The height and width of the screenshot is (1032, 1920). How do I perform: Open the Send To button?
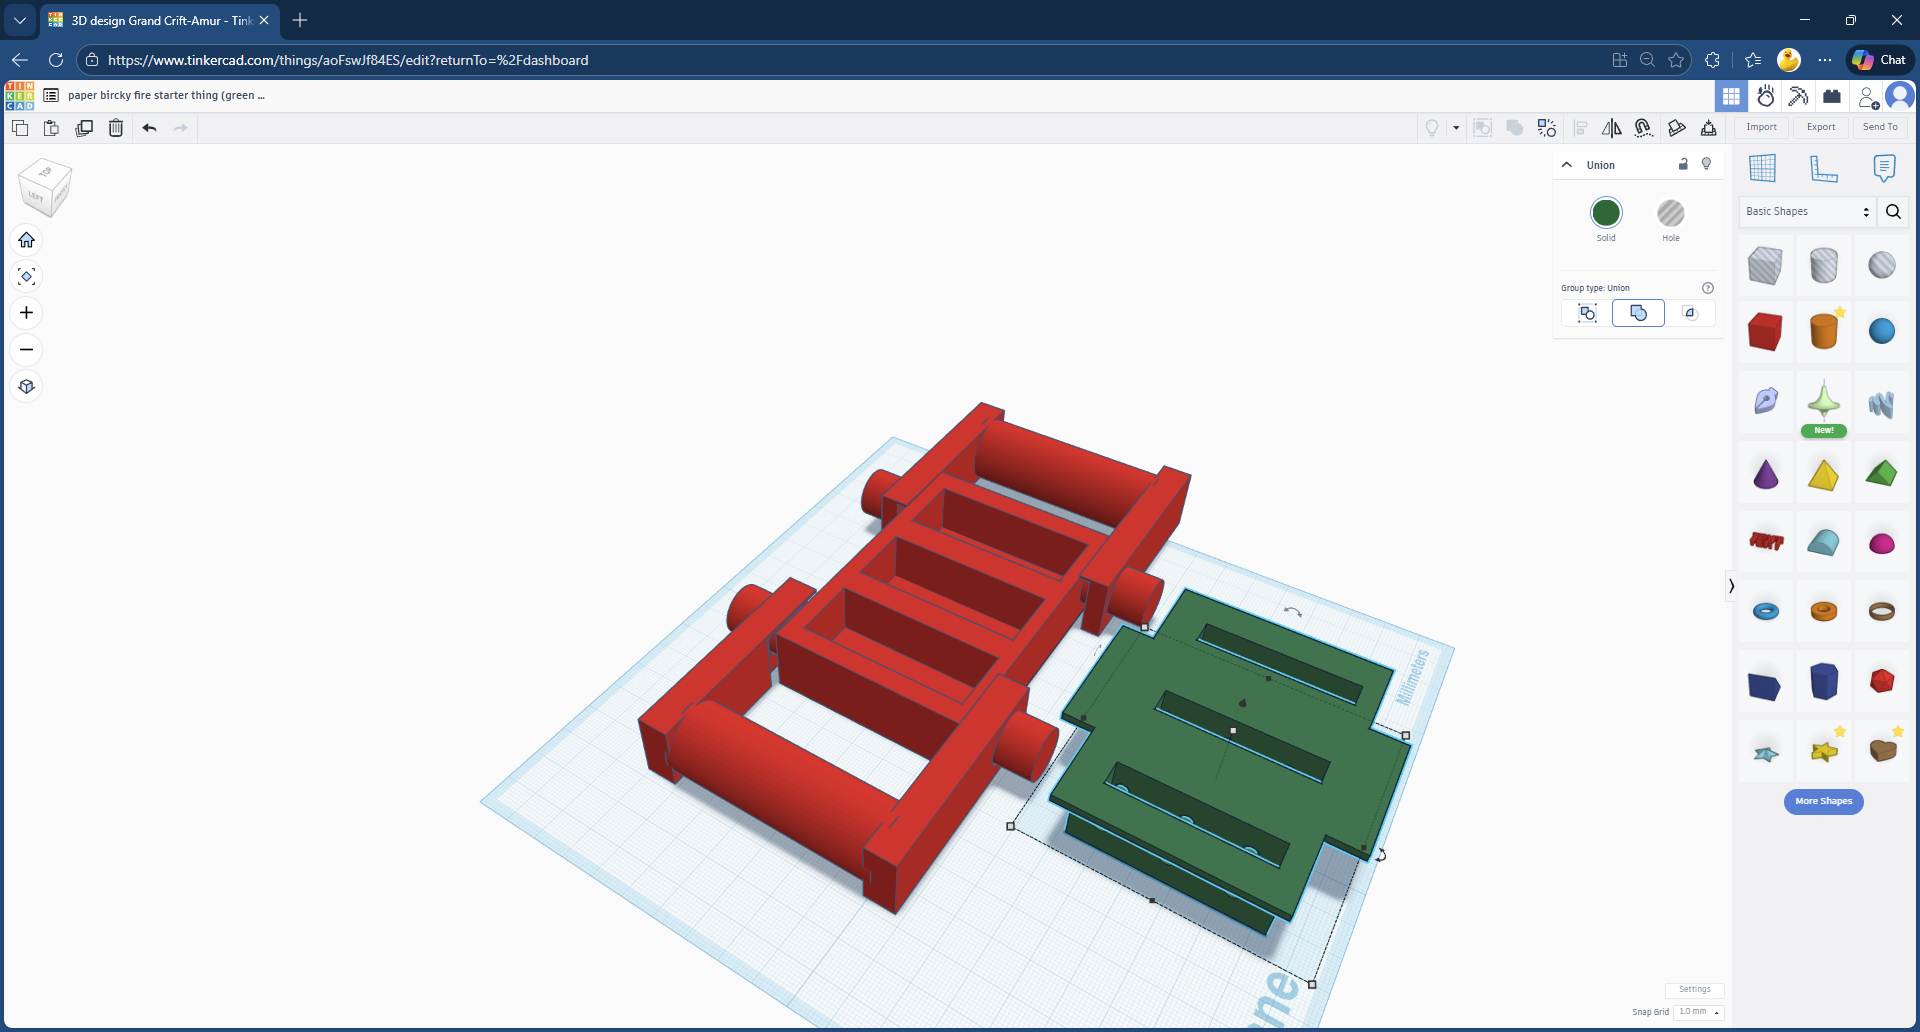pyautogui.click(x=1880, y=127)
